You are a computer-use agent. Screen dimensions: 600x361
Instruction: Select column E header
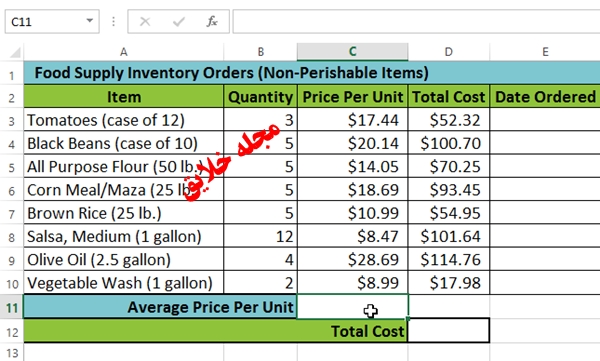coord(545,52)
